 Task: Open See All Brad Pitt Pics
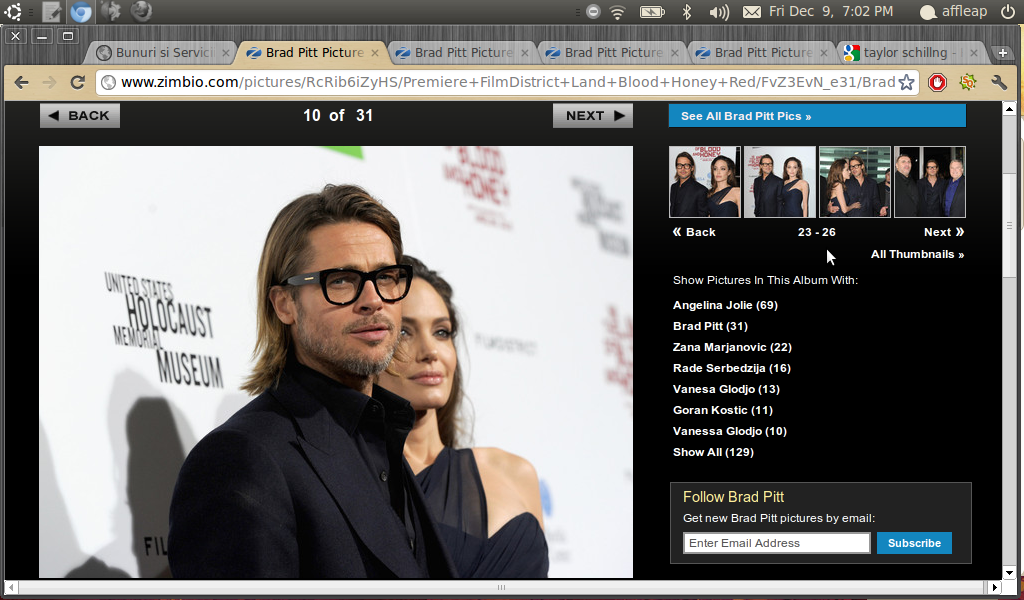817,116
